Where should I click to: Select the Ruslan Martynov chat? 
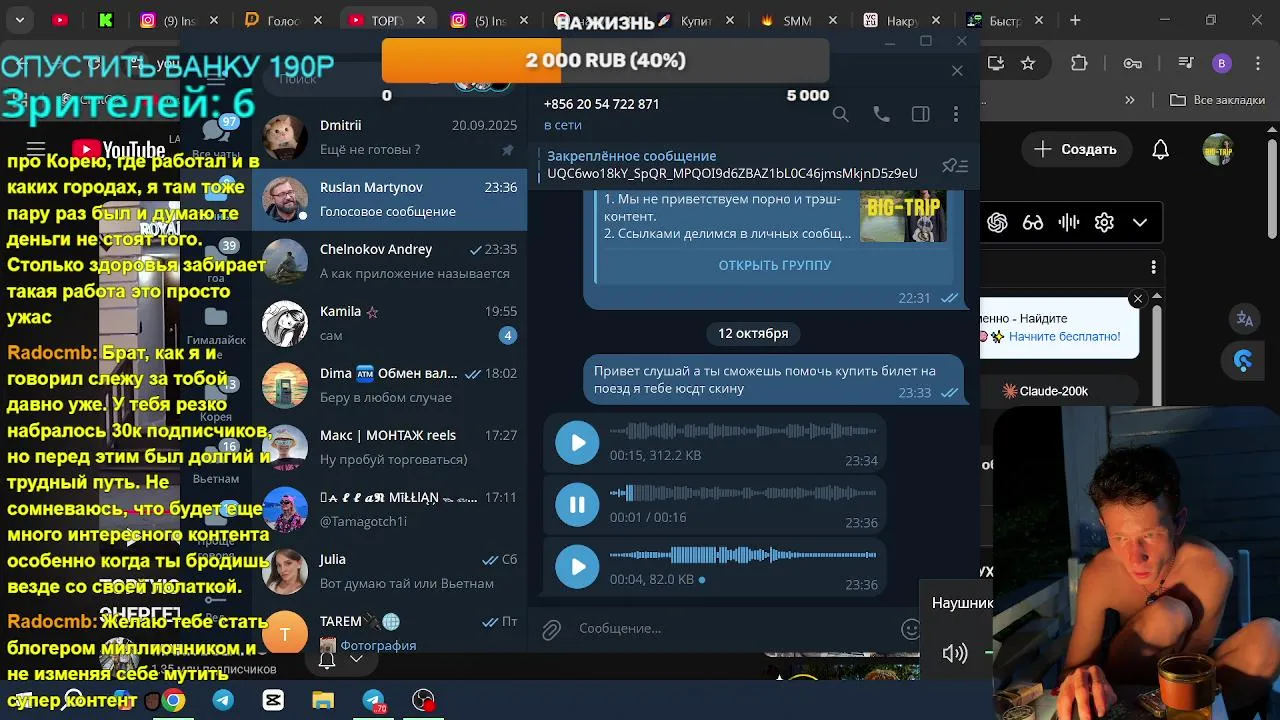pyautogui.click(x=390, y=199)
